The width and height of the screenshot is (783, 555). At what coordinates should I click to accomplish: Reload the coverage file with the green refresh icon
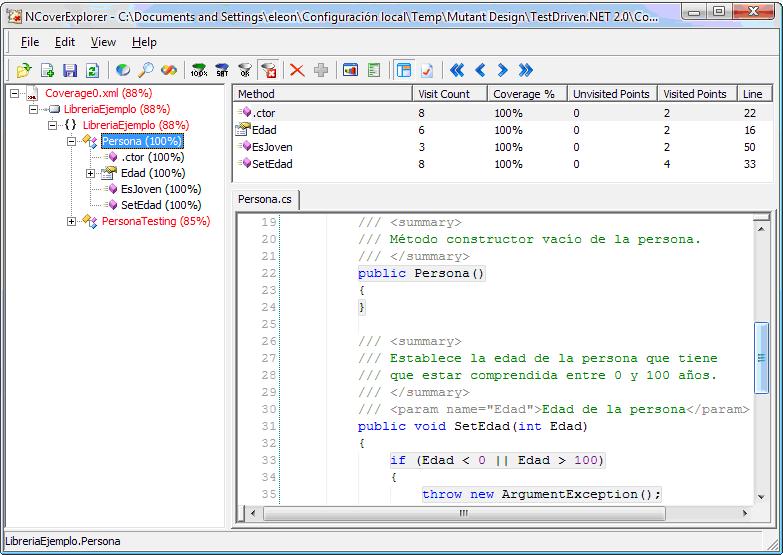(x=92, y=70)
